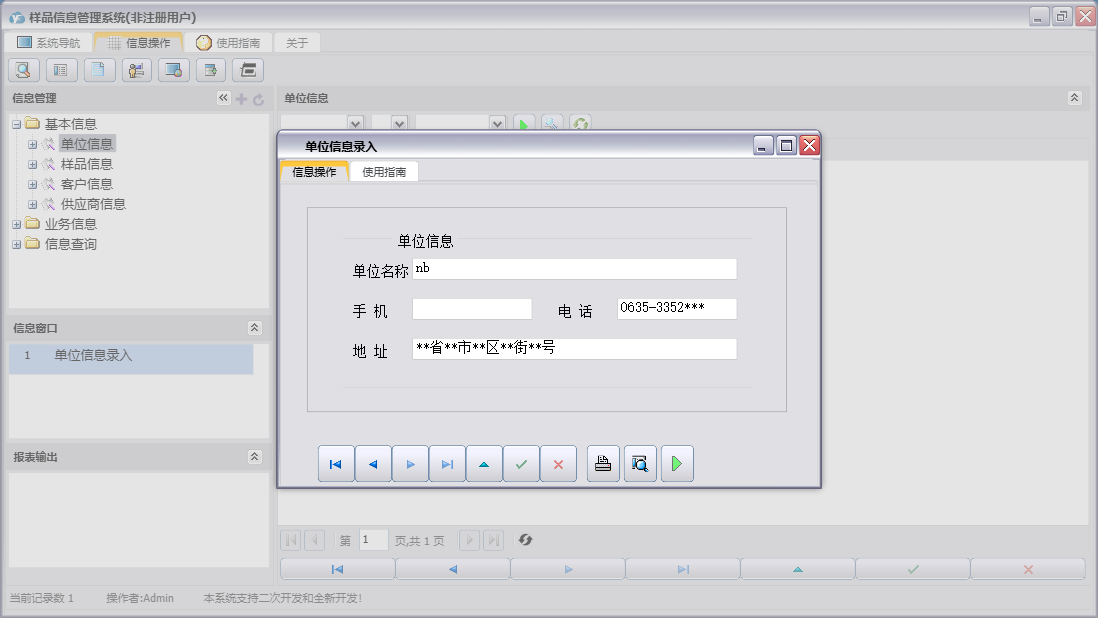
Task: Click the print icon in dialog
Action: pyautogui.click(x=603, y=464)
